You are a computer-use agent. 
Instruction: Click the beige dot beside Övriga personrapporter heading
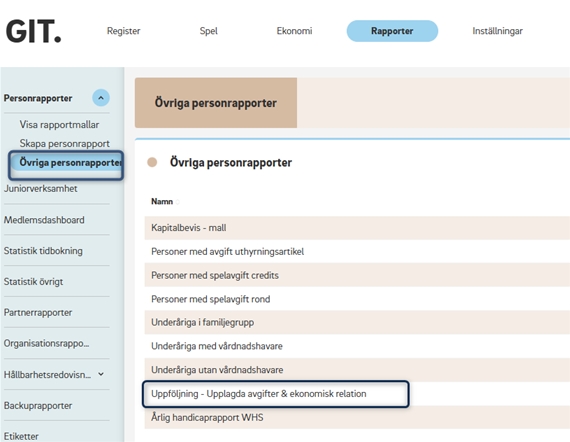pos(152,162)
